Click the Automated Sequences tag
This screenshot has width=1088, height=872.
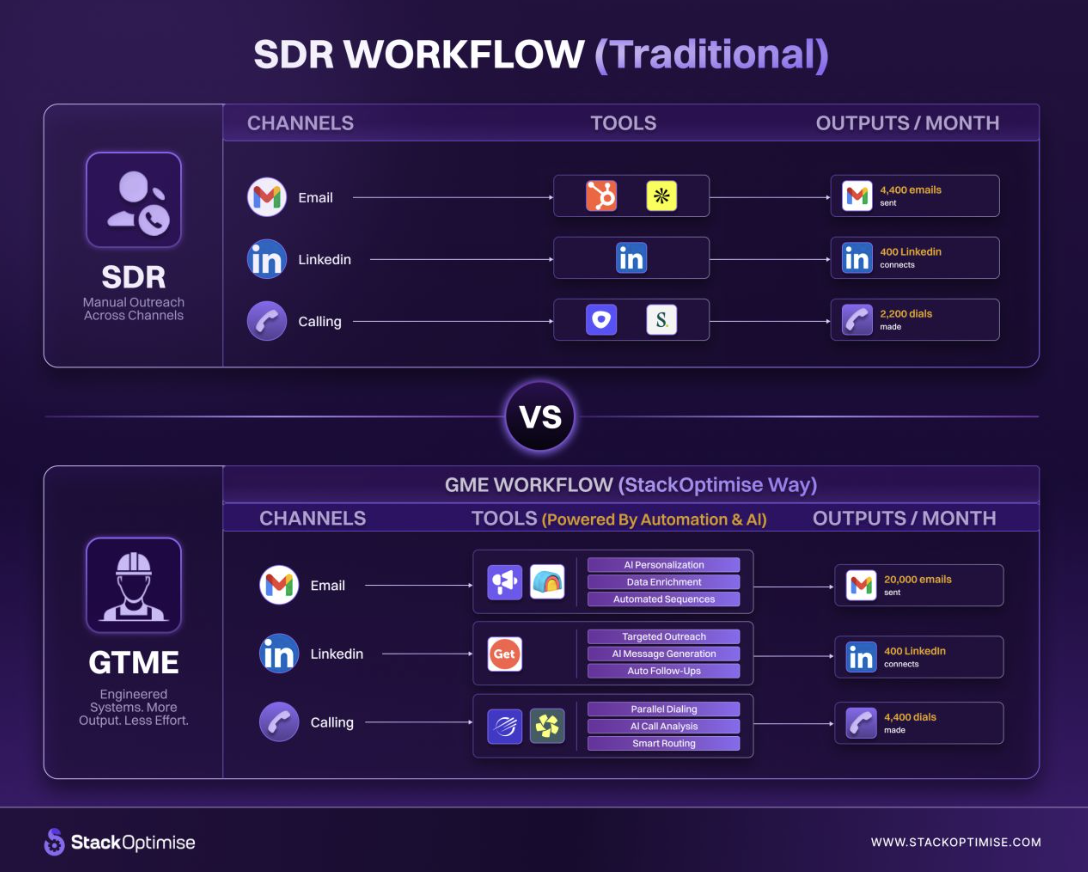(664, 599)
